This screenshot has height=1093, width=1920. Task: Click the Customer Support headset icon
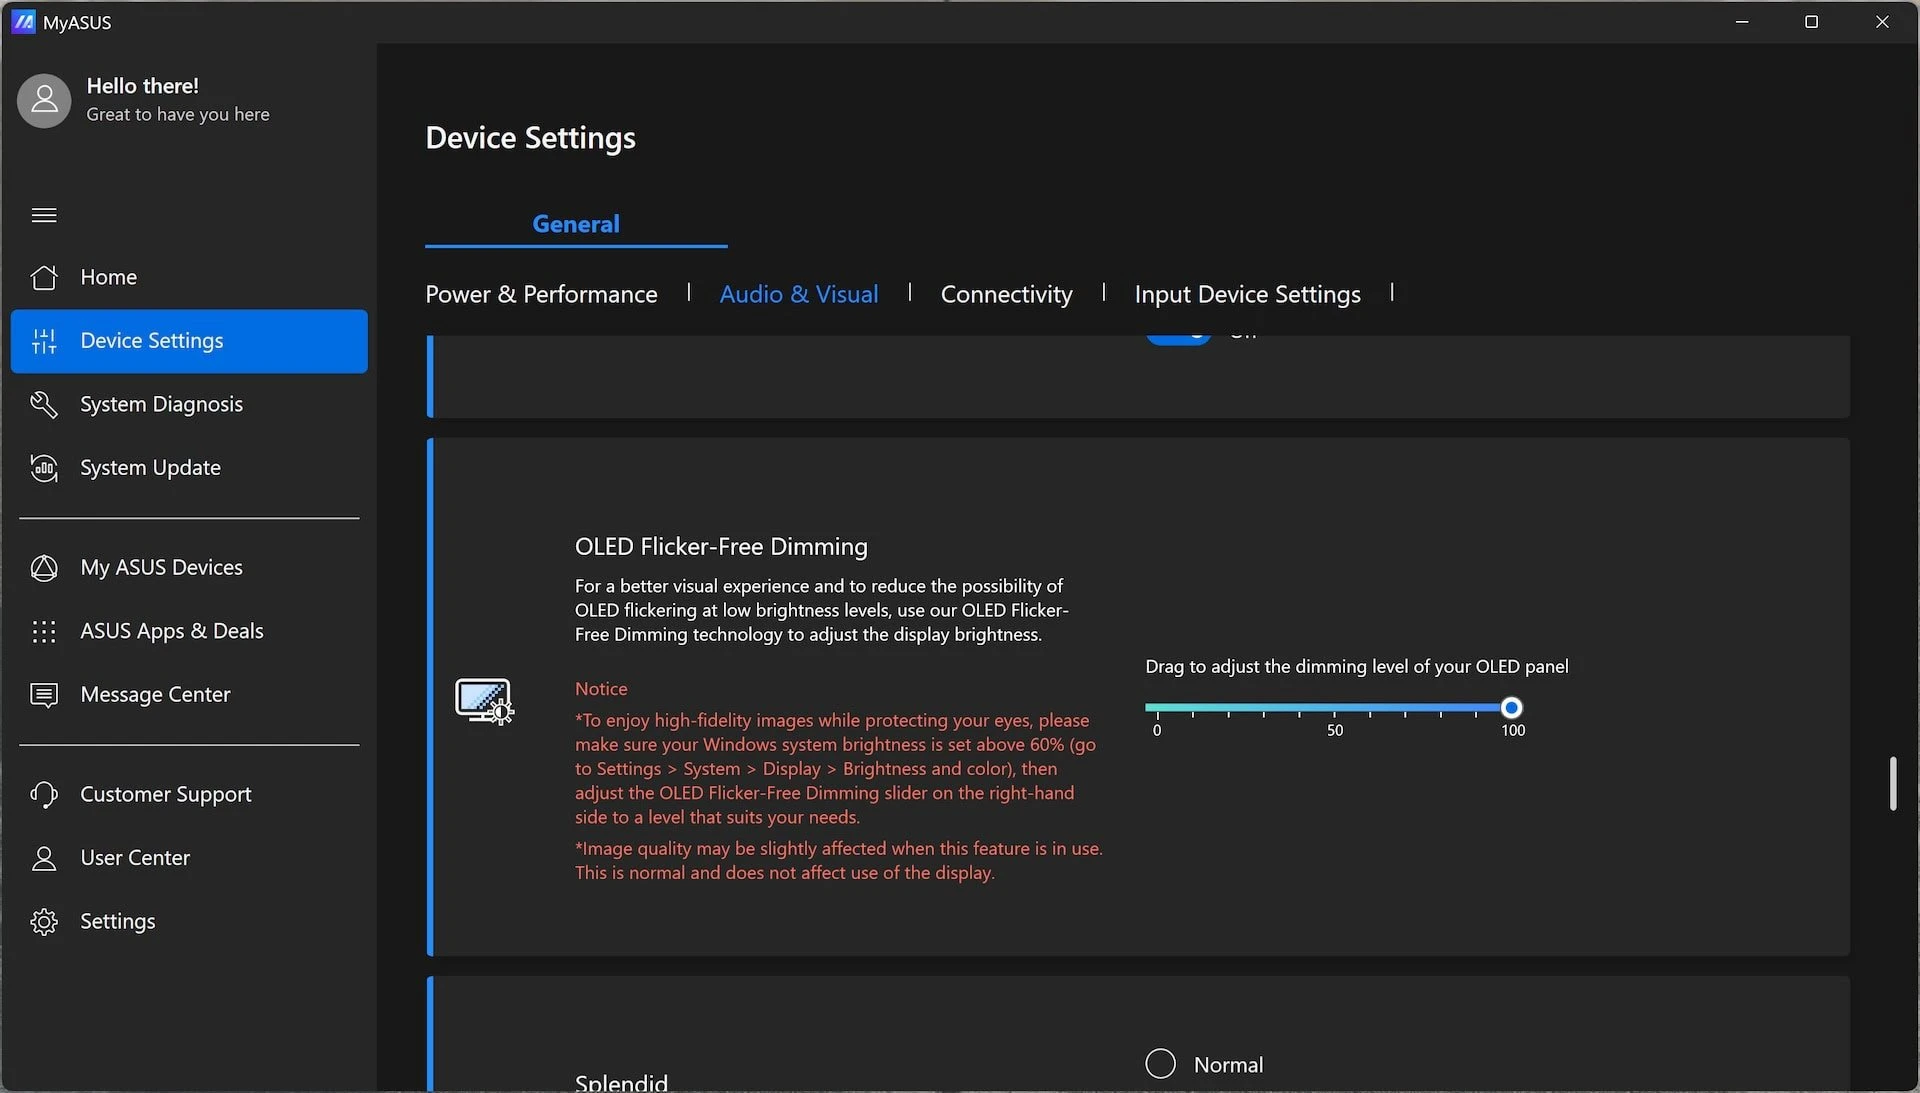pyautogui.click(x=44, y=794)
